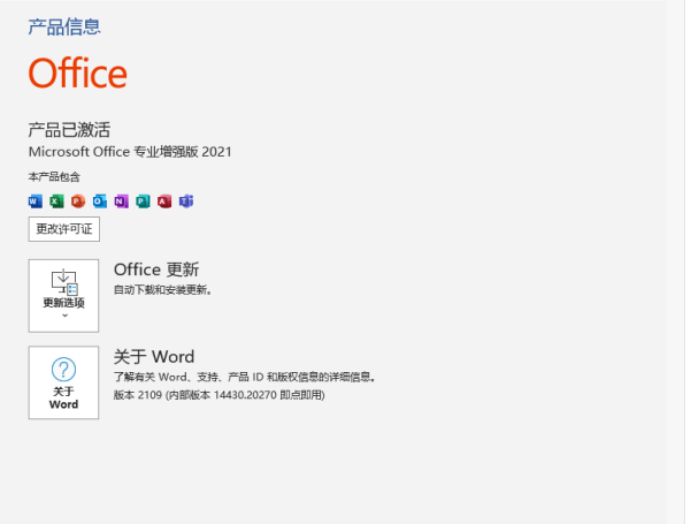Click the 更改许可证 button
This screenshot has height=524, width=686.
click(64, 229)
